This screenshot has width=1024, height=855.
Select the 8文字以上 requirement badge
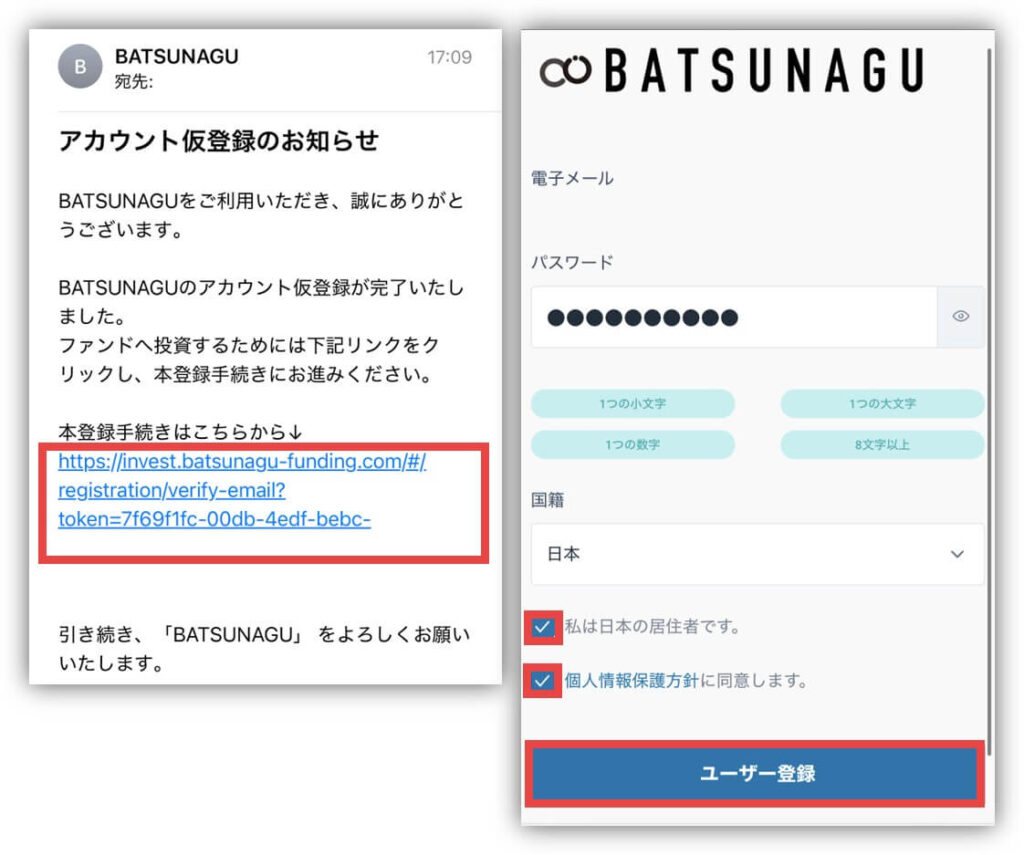point(882,445)
